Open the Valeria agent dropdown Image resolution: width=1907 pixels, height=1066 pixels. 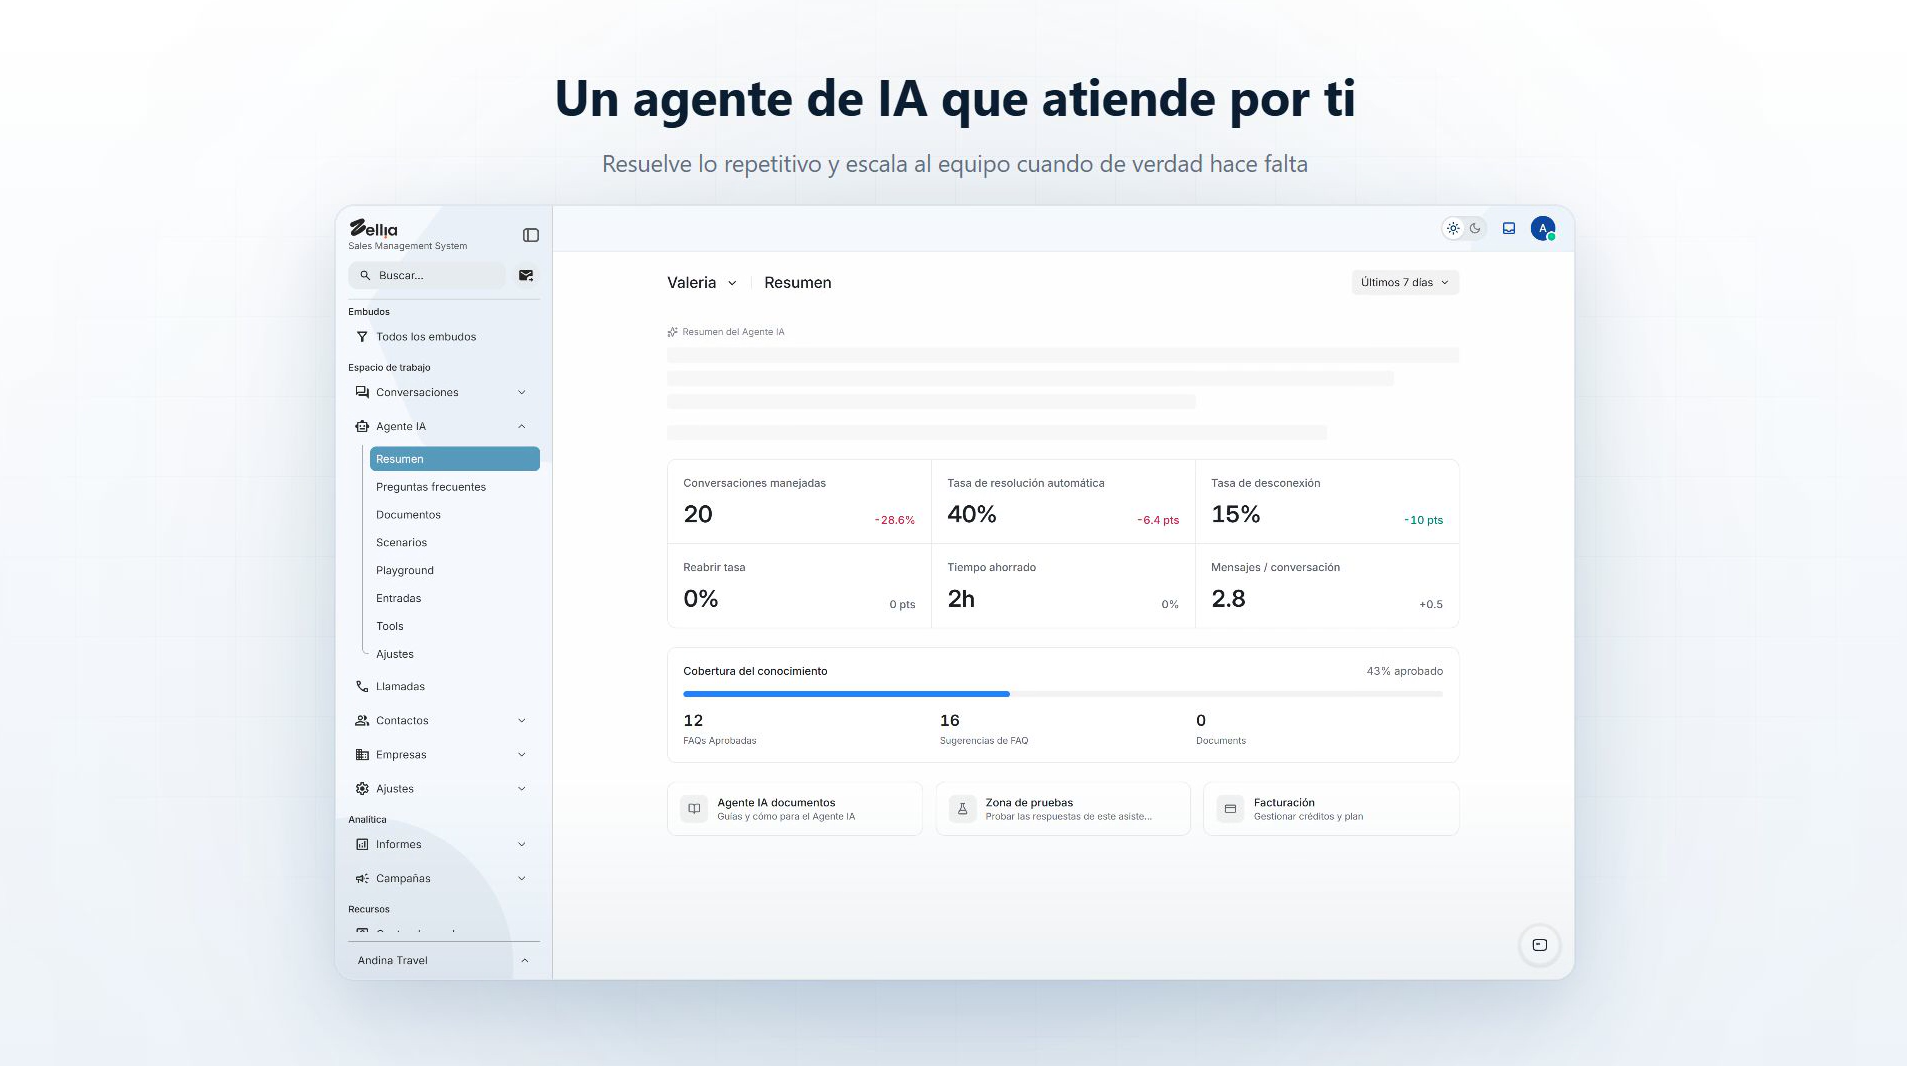(702, 283)
